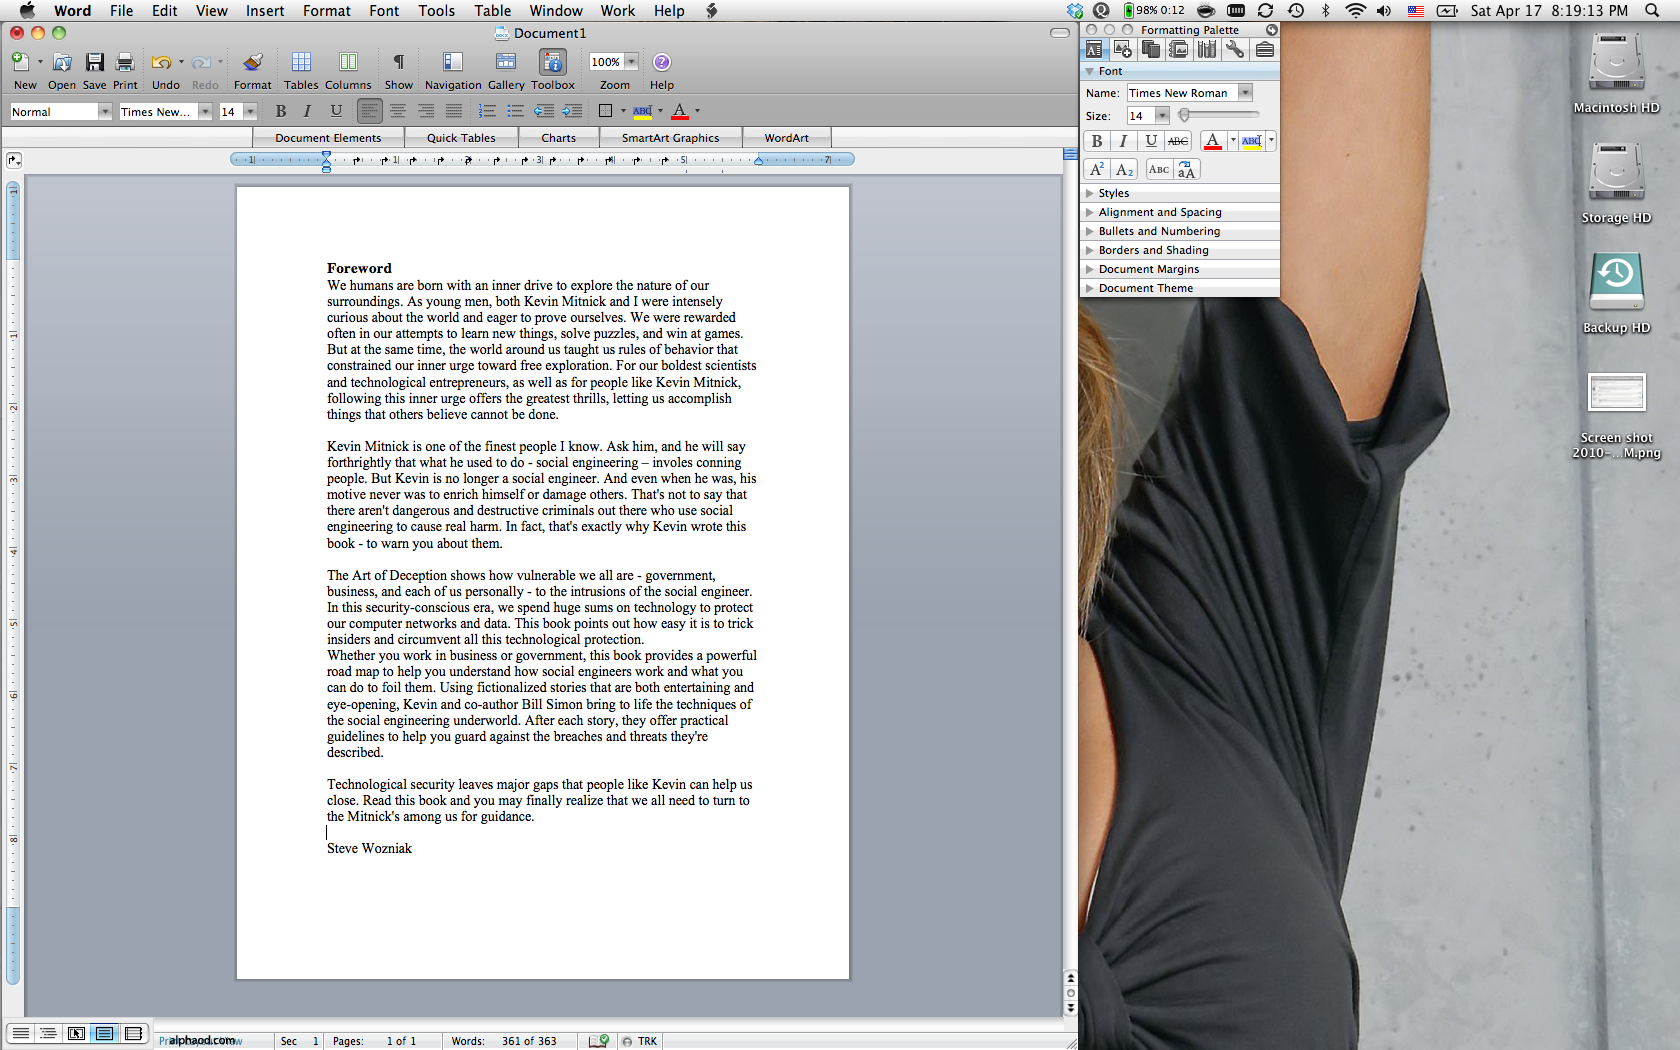
Task: Toggle Underline in the main formatting toolbar
Action: (x=336, y=111)
